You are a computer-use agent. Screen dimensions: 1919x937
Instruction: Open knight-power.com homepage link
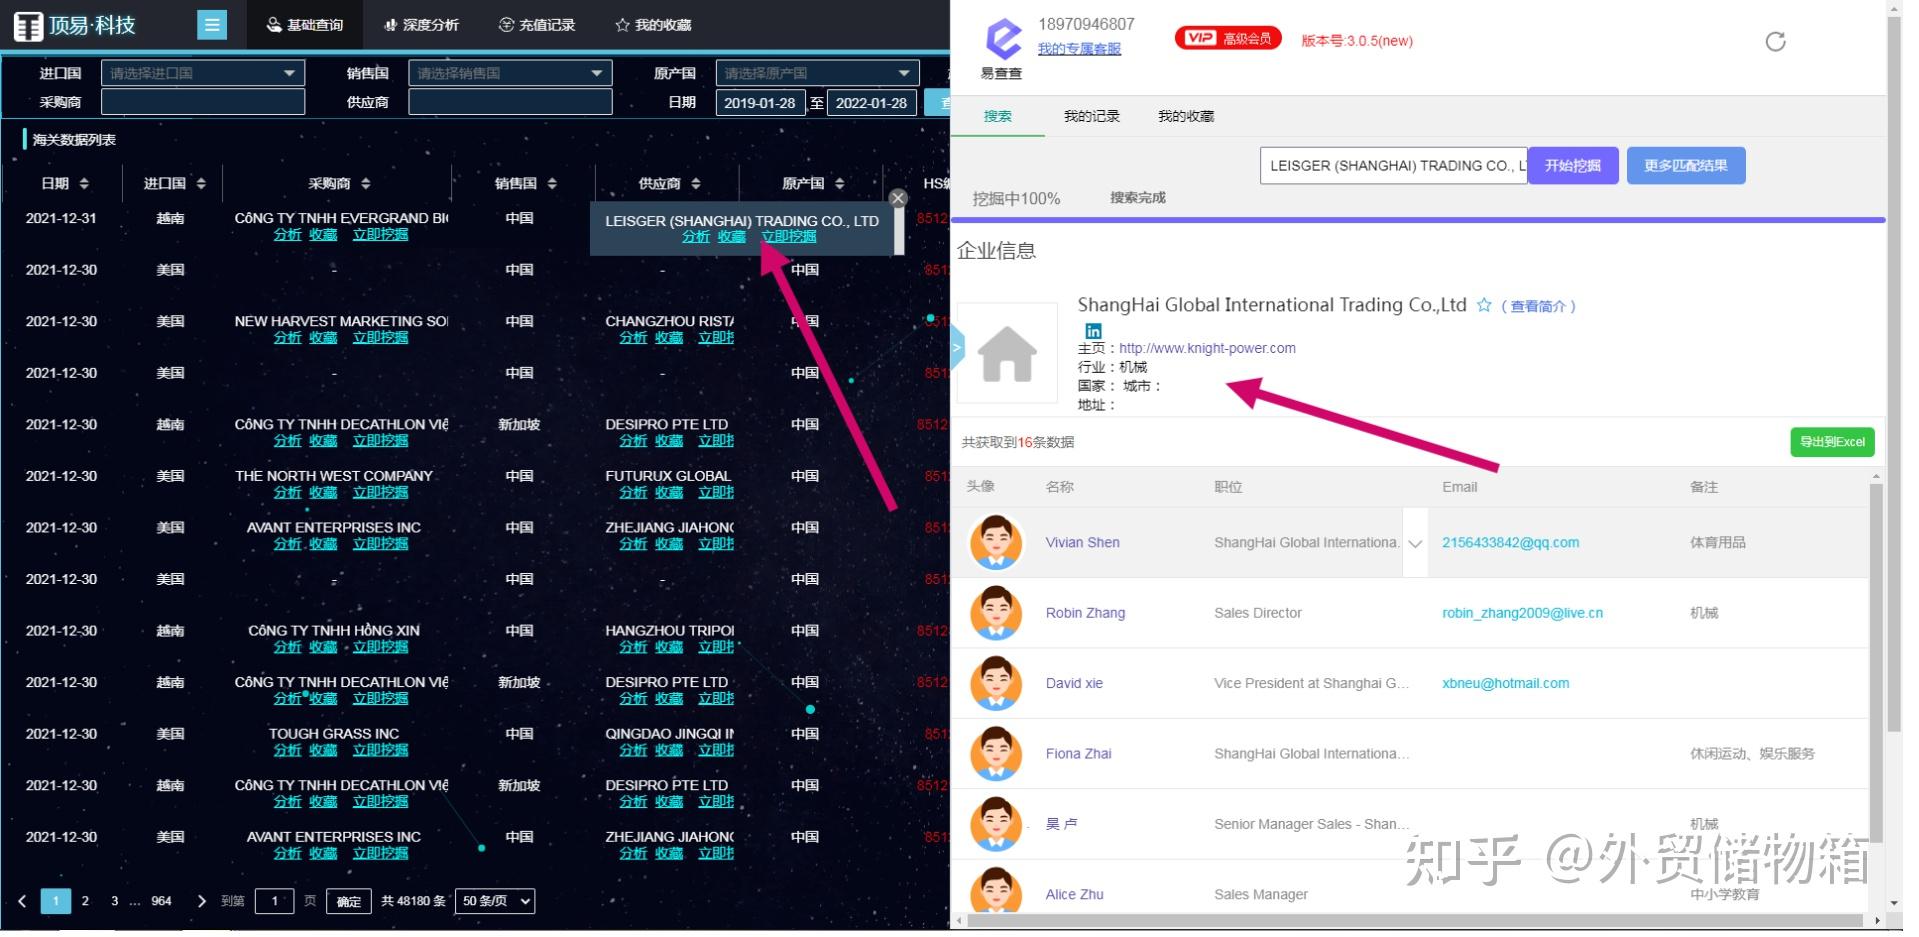click(1207, 348)
